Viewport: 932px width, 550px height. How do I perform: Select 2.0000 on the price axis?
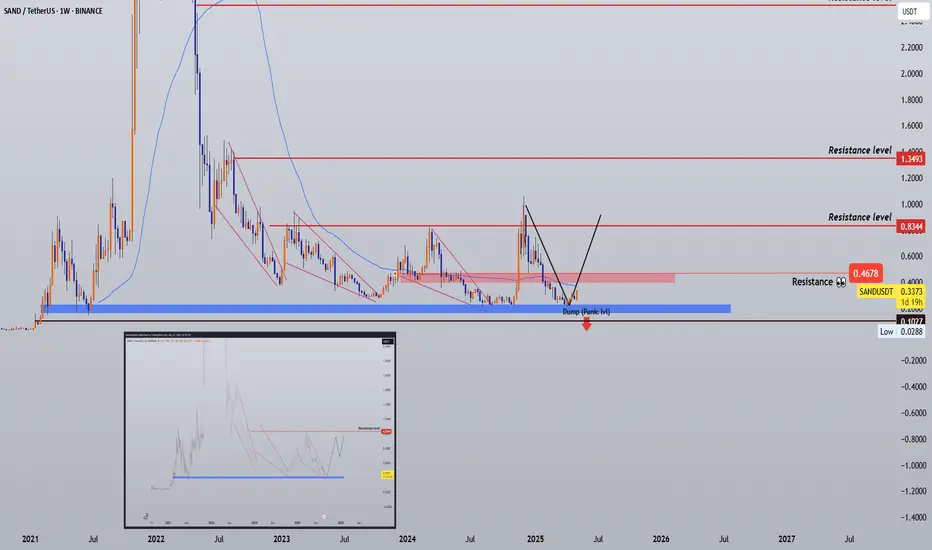coord(911,74)
